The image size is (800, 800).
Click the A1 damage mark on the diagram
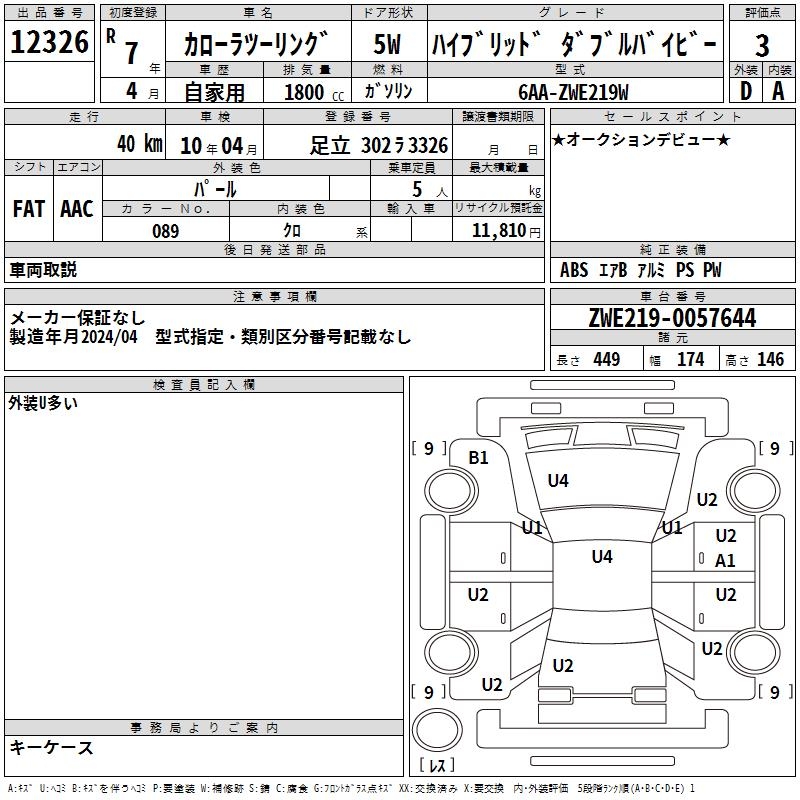[725, 561]
